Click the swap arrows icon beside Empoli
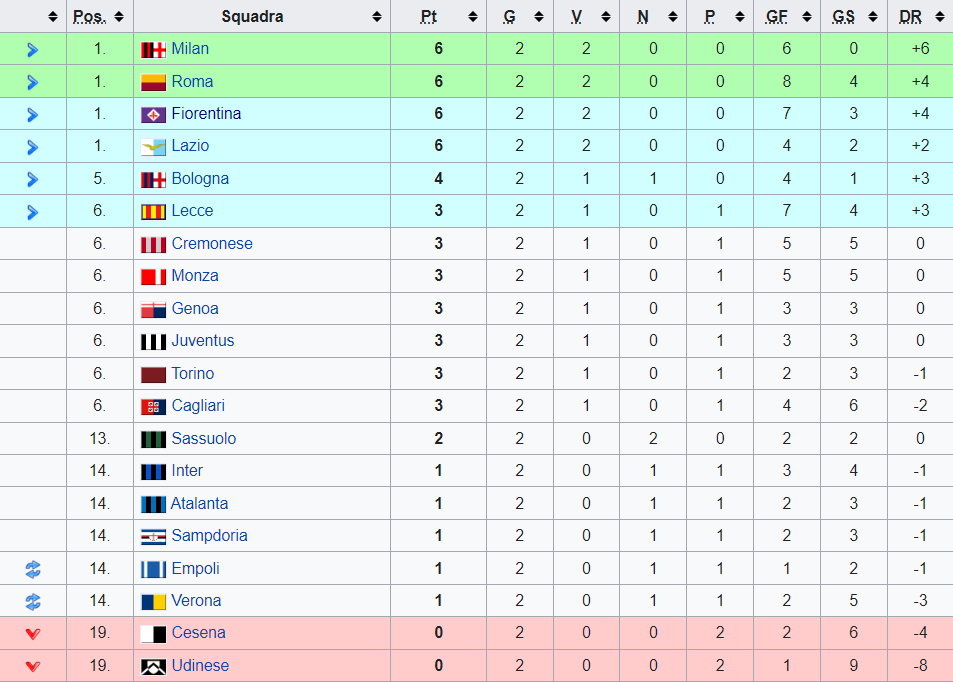The width and height of the screenshot is (953, 682). tap(33, 570)
